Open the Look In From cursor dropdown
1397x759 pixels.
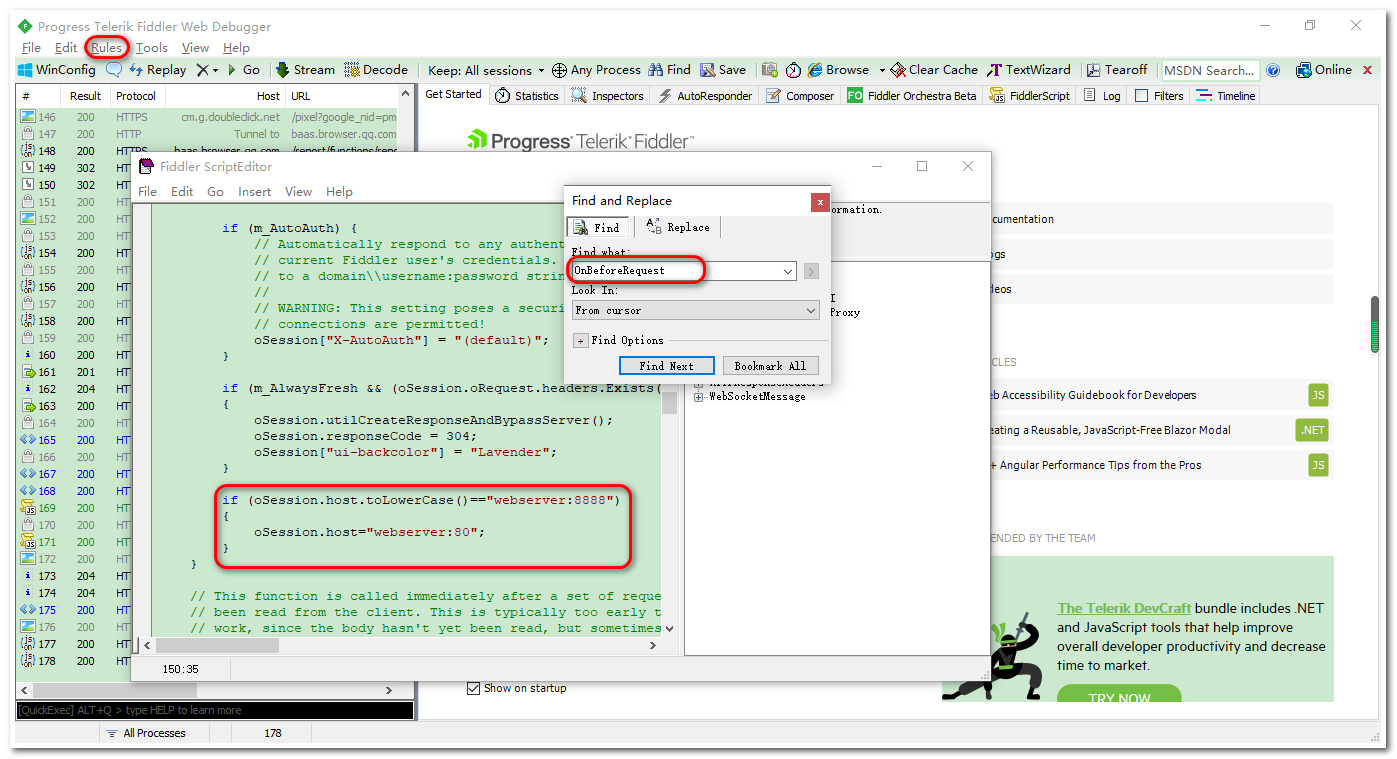click(695, 311)
